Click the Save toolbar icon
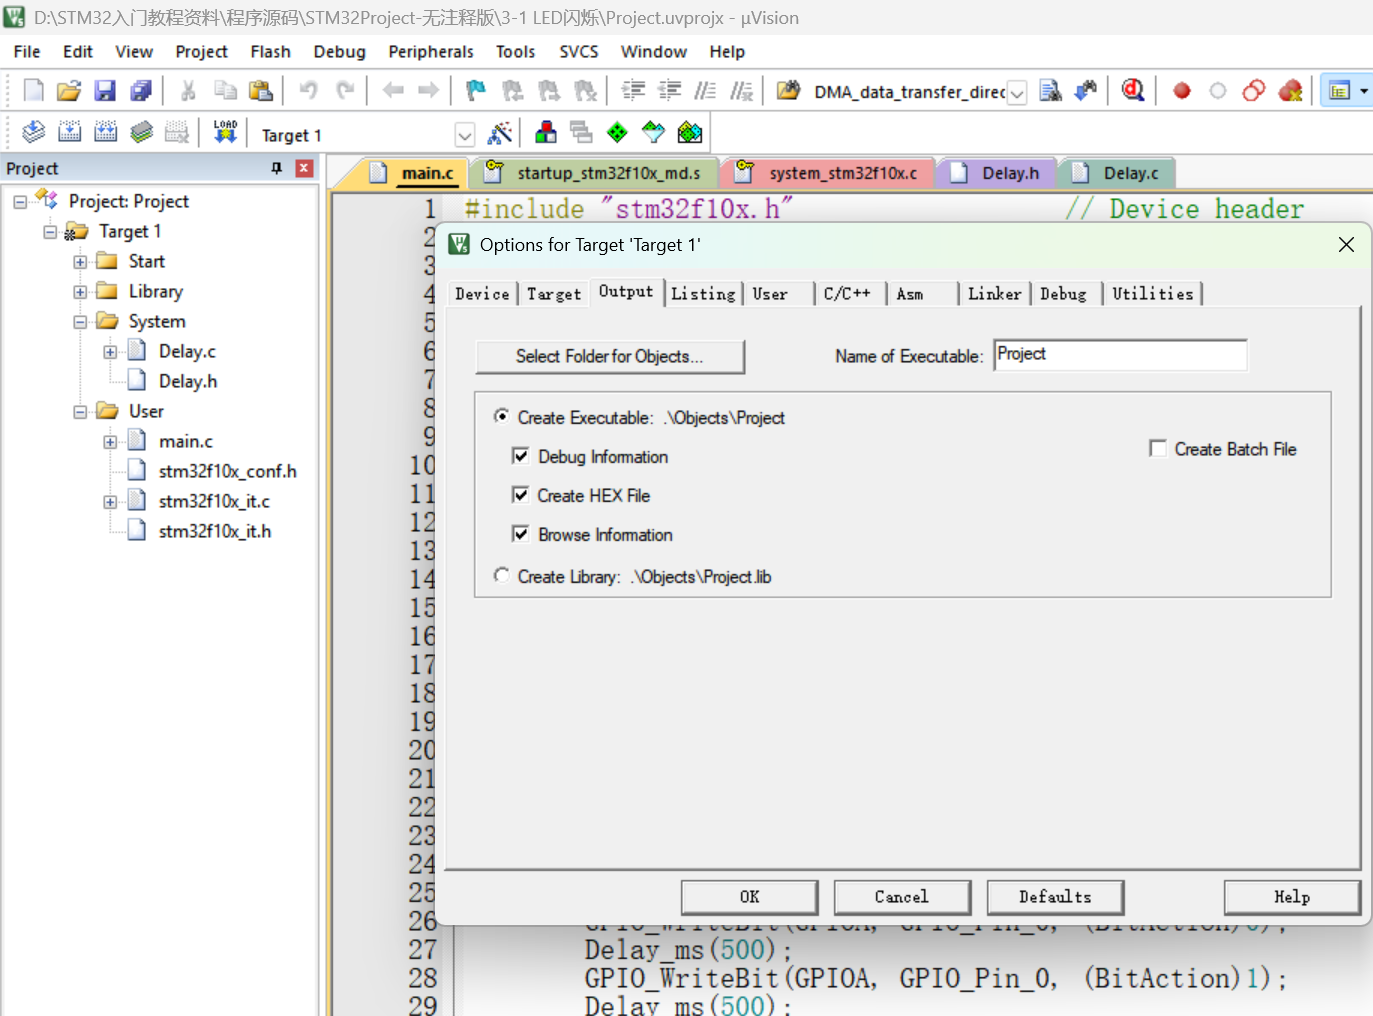 pyautogui.click(x=105, y=91)
